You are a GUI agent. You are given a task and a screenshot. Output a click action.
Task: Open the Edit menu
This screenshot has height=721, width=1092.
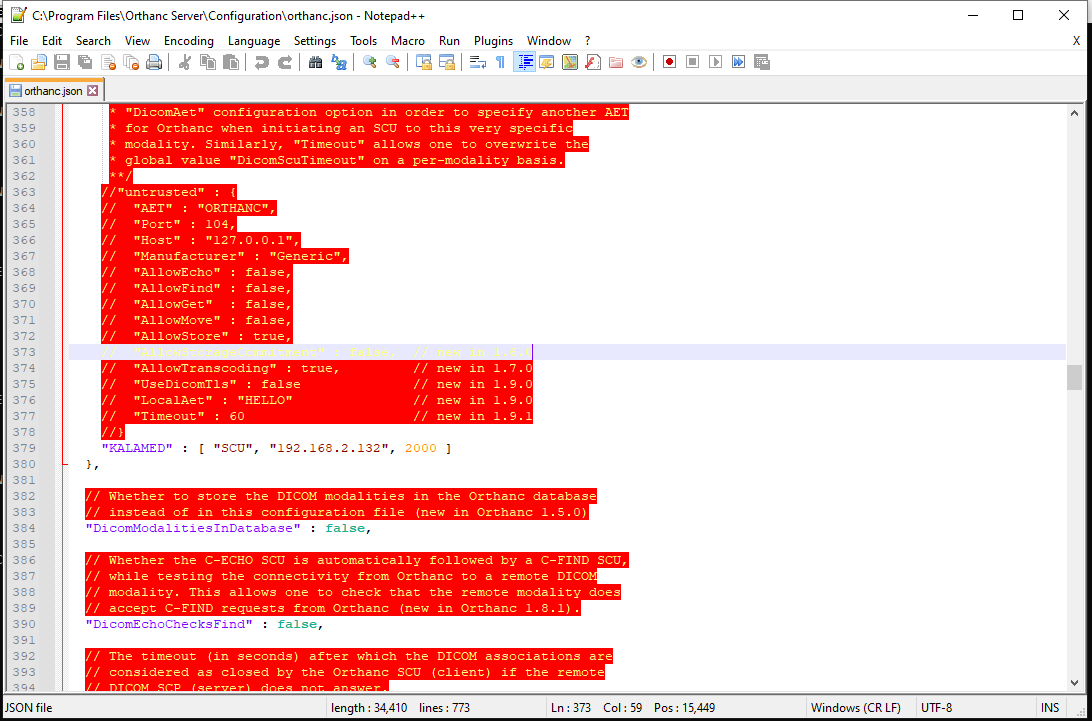point(52,40)
